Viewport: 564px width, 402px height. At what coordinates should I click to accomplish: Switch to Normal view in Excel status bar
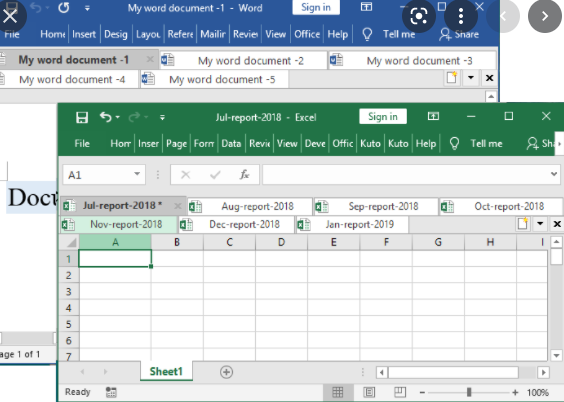tap(338, 392)
